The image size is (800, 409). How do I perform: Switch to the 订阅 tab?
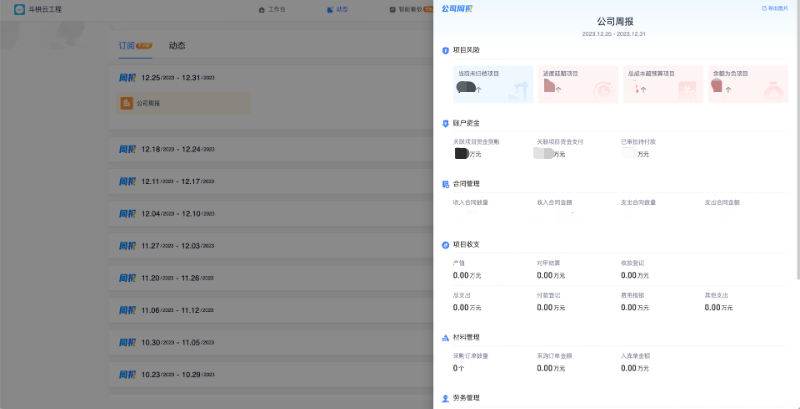coord(127,46)
